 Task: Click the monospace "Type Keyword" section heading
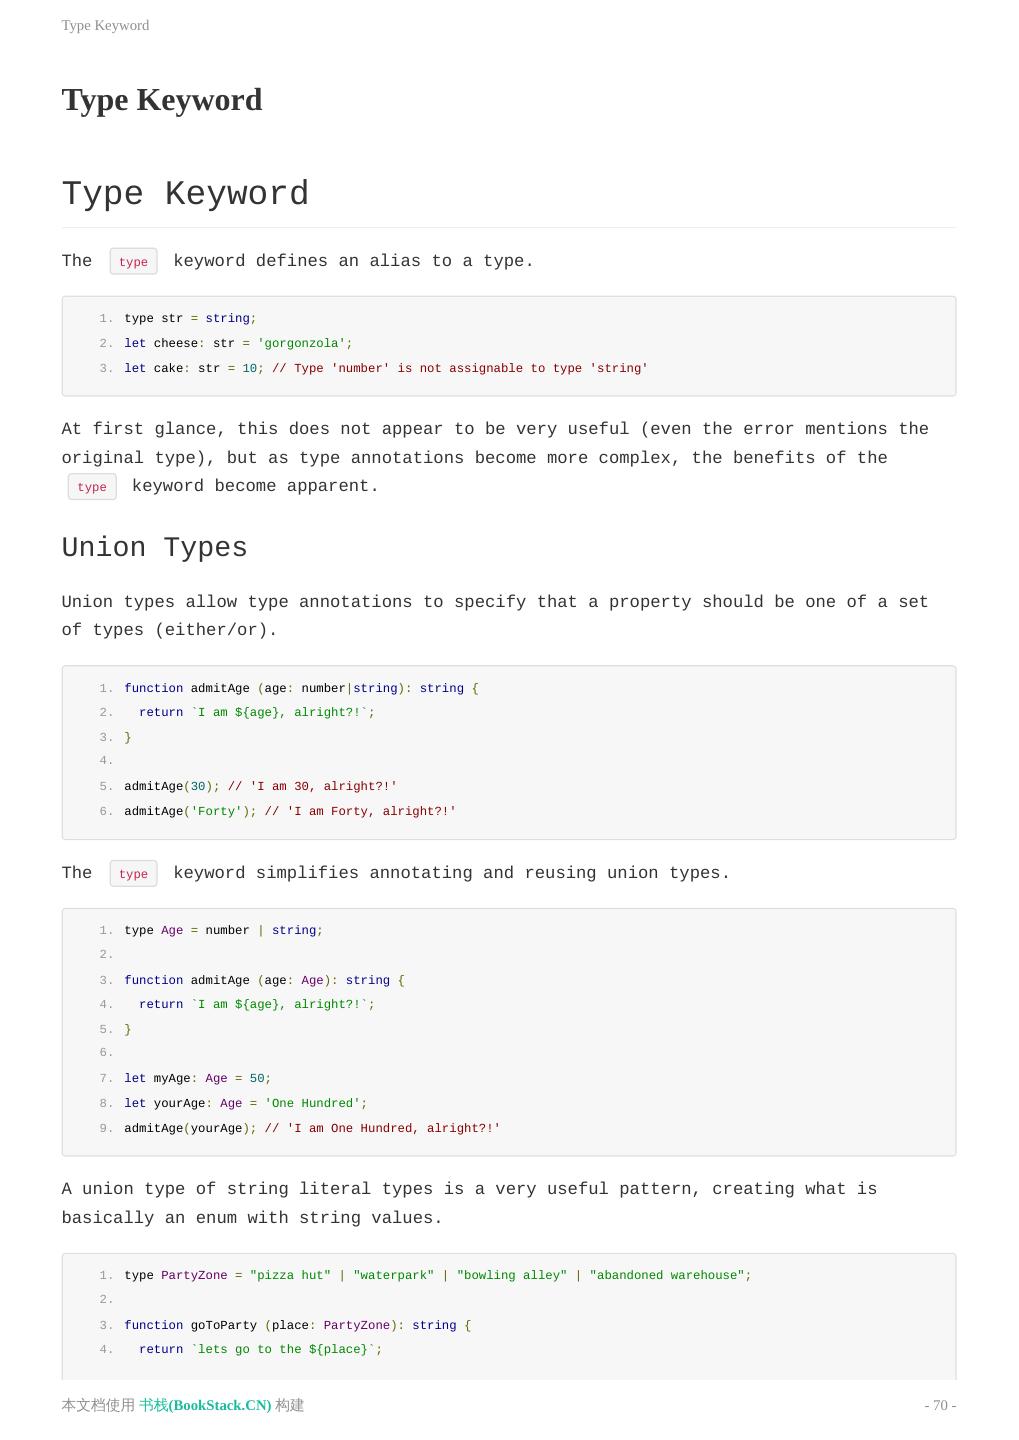coord(185,194)
